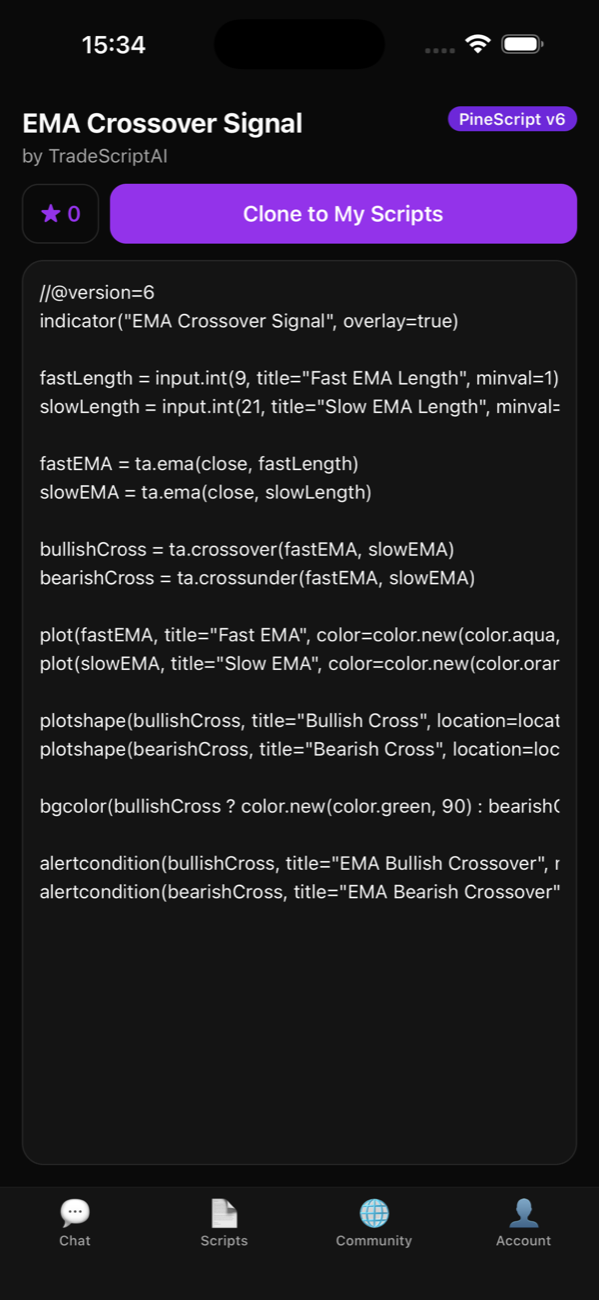The image size is (599, 1300).
Task: Toggle the star favorite count button
Action: [61, 214]
